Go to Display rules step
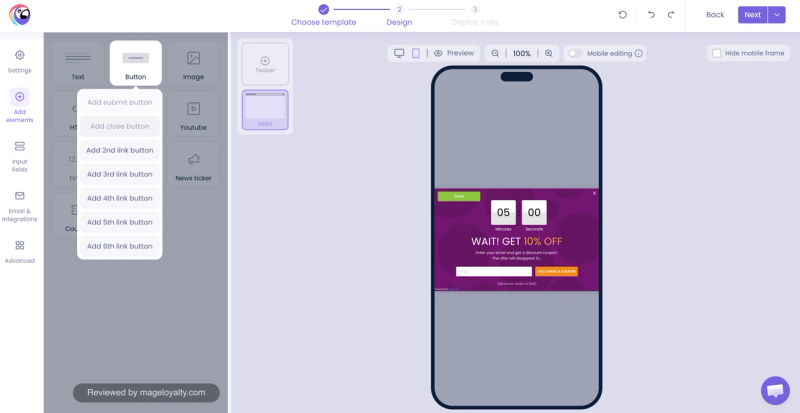The image size is (800, 413). pos(475,15)
